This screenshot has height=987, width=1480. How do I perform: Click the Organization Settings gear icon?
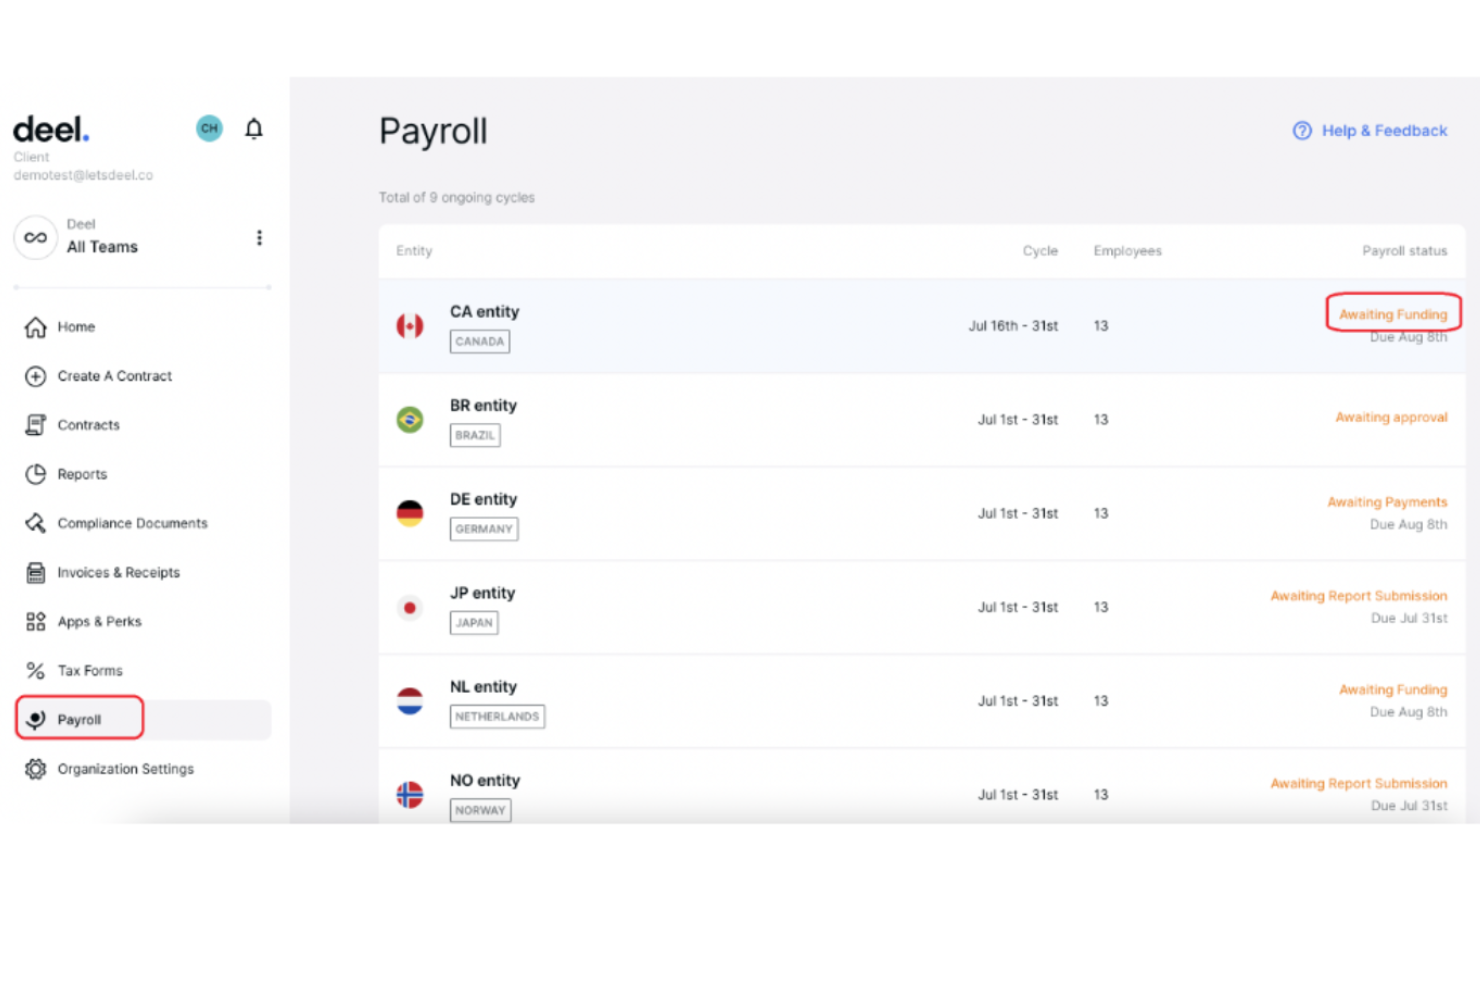click(x=35, y=768)
